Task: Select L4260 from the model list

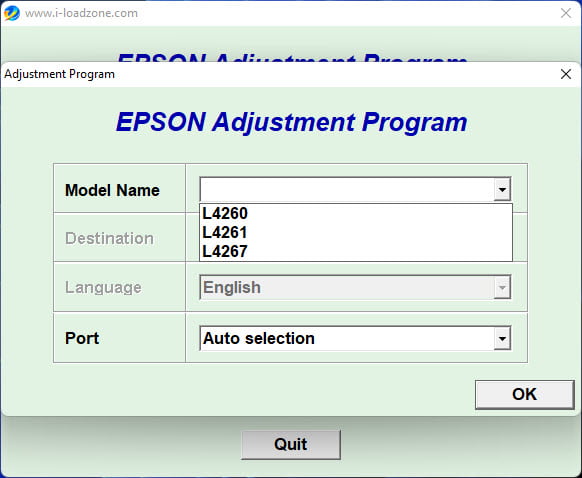Action: point(356,213)
